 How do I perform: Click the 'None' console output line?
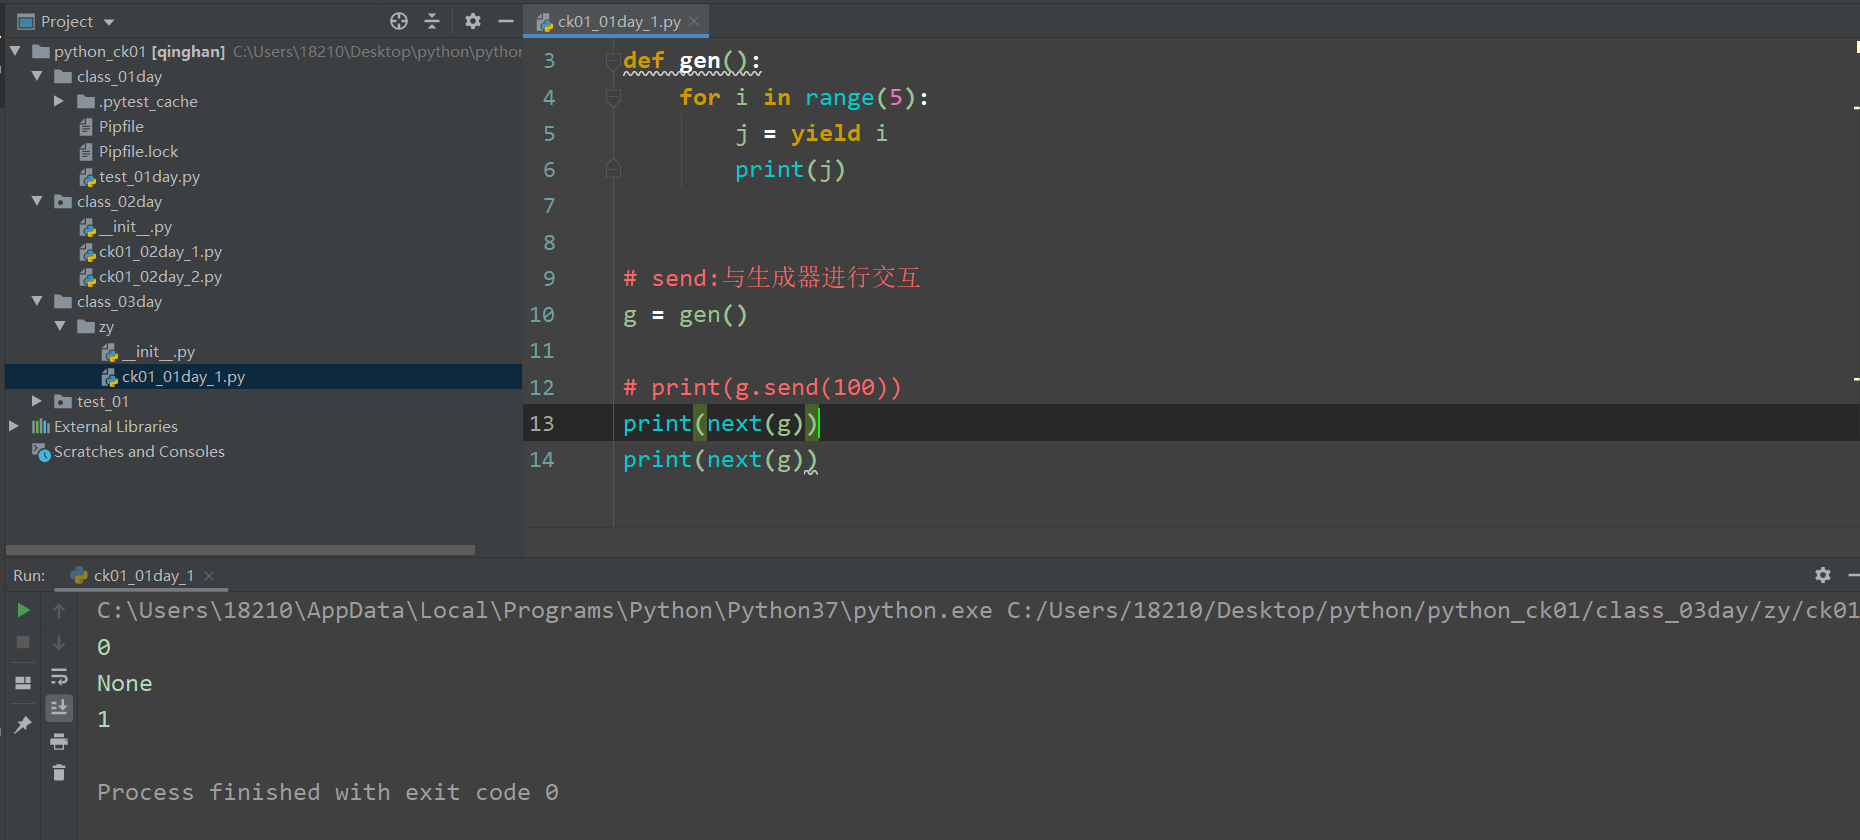[124, 683]
